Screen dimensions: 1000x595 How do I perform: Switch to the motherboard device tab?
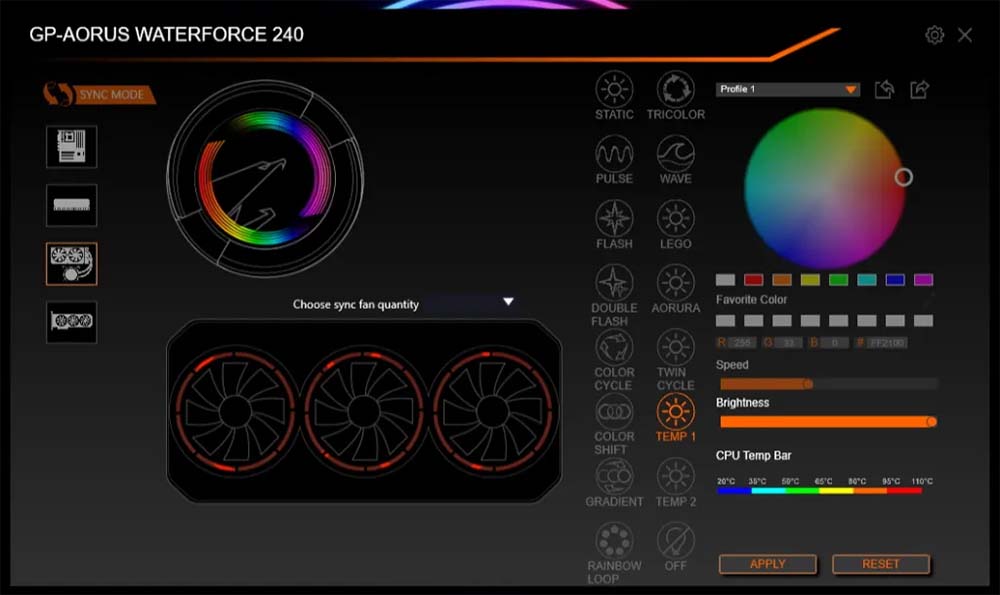pyautogui.click(x=72, y=147)
